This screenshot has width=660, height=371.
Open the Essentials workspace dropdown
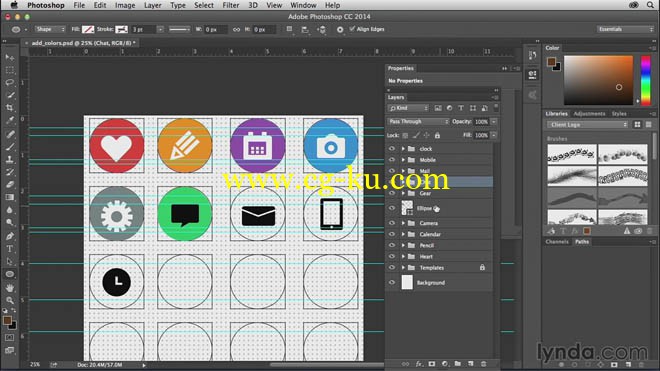click(x=625, y=29)
